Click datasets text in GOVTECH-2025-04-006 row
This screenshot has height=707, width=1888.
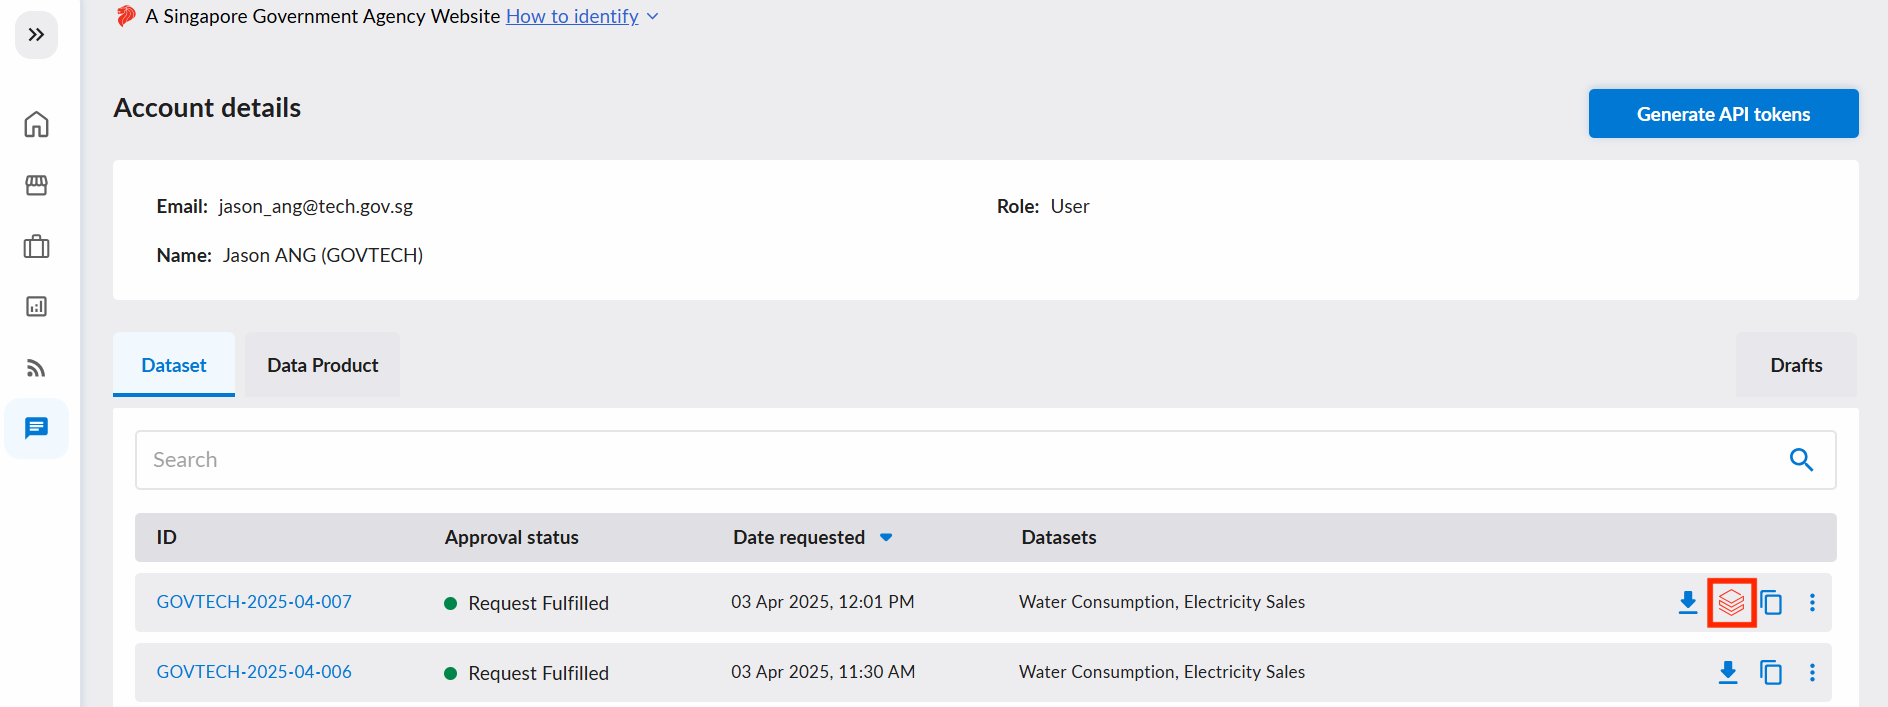(1162, 672)
